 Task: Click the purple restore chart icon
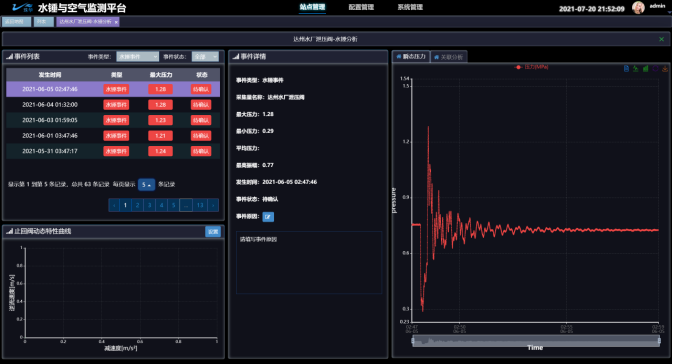(655, 69)
